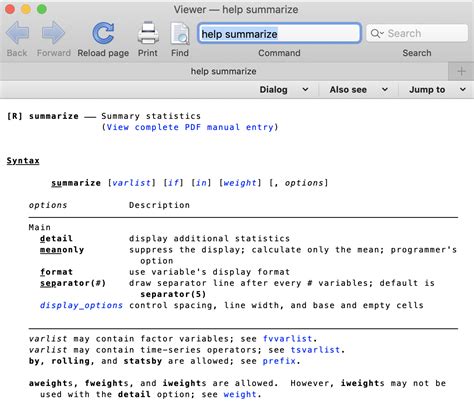
Task: Click the Syntax heading
Action: [23, 161]
